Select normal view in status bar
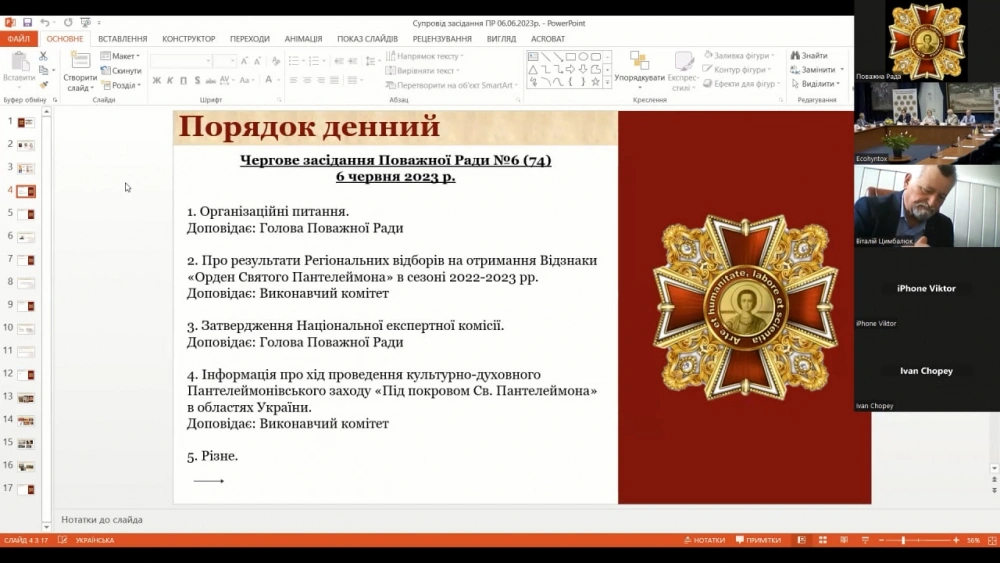 802,540
